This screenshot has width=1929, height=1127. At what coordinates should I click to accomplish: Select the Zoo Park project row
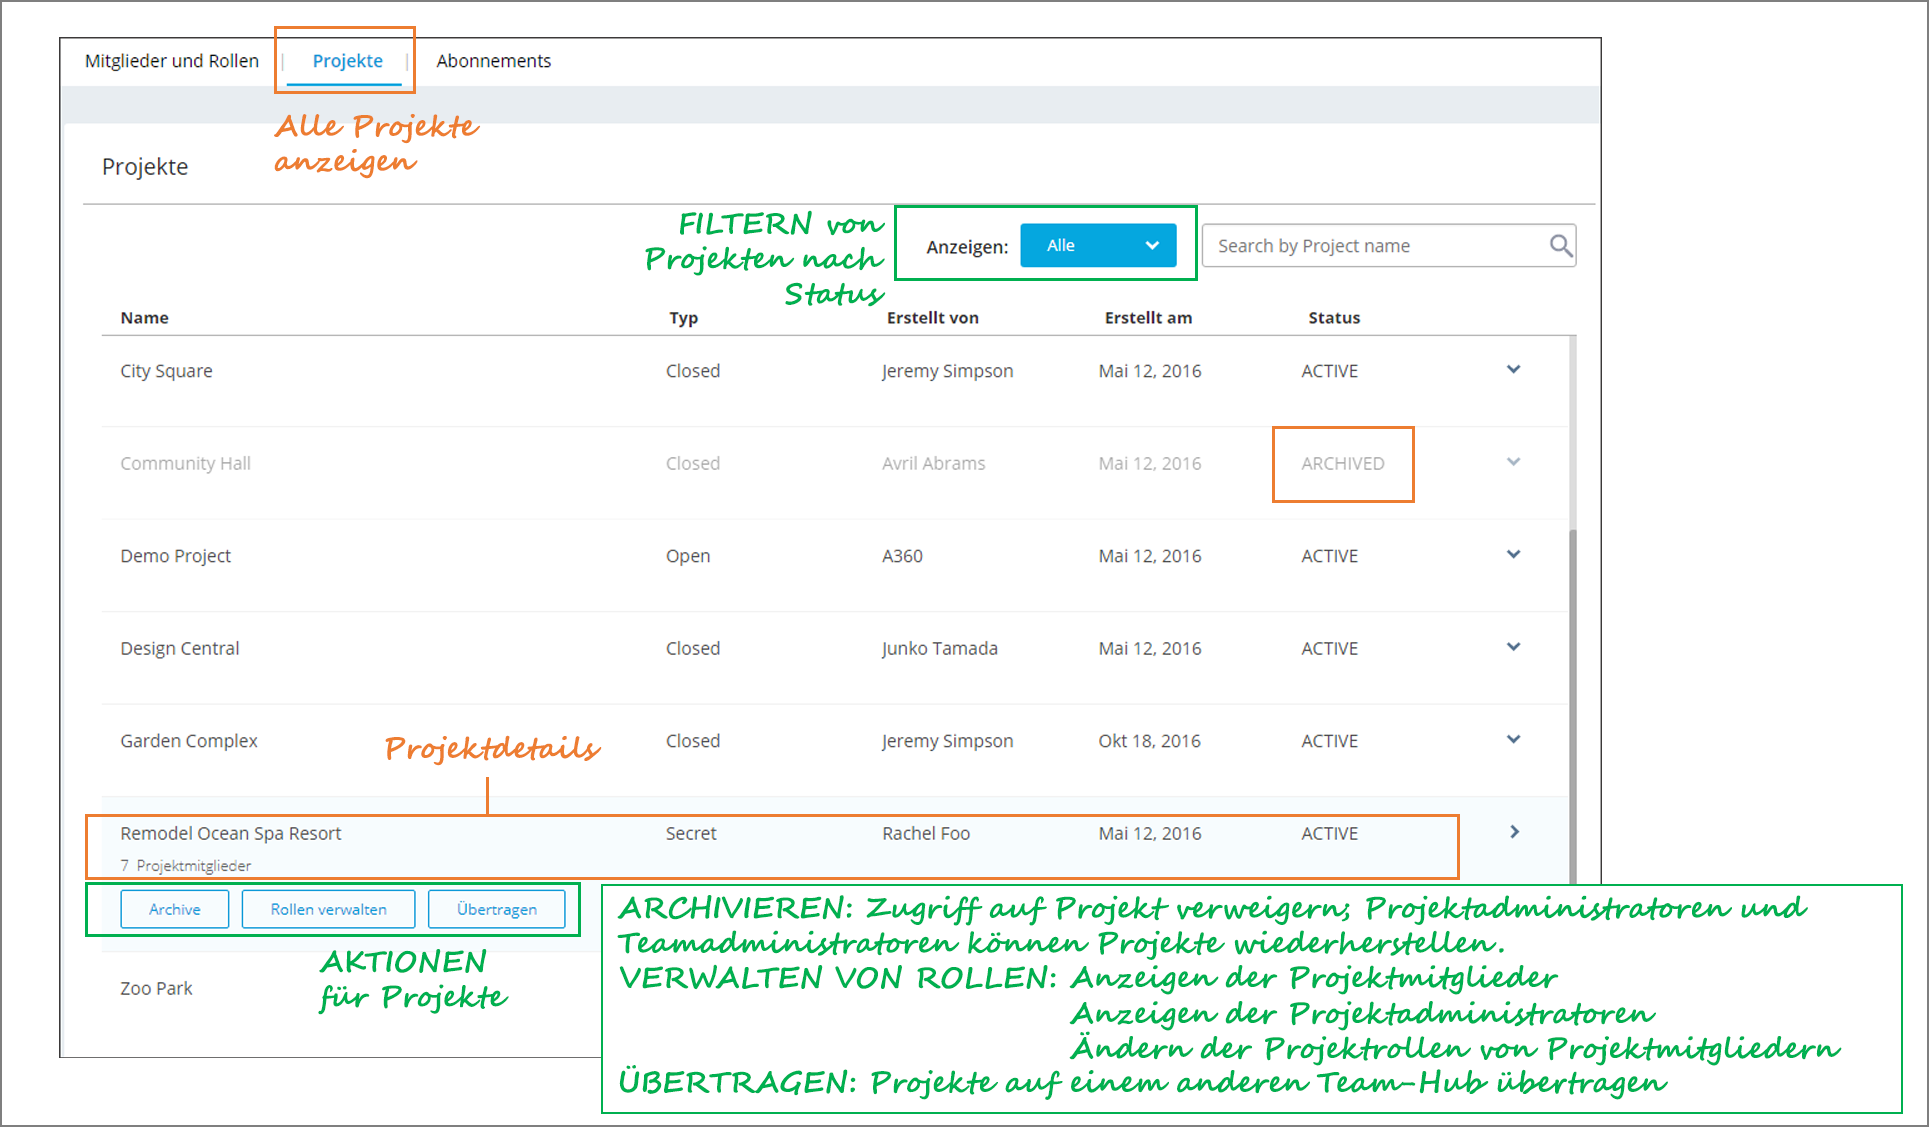(x=157, y=988)
